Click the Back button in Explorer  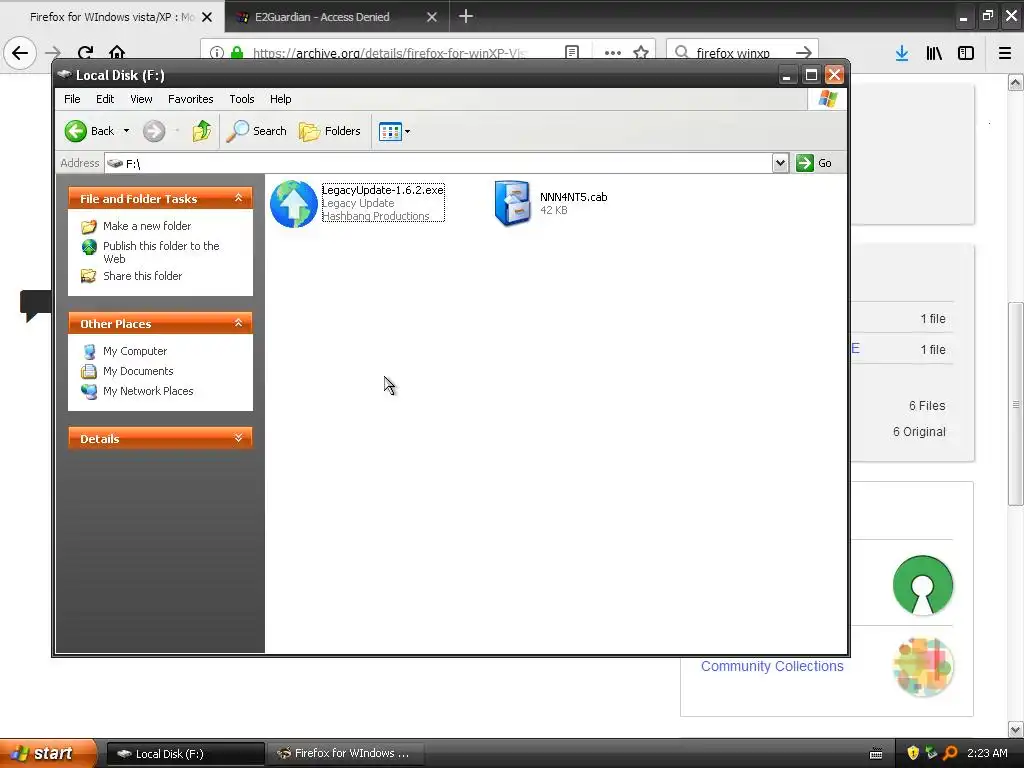point(90,131)
